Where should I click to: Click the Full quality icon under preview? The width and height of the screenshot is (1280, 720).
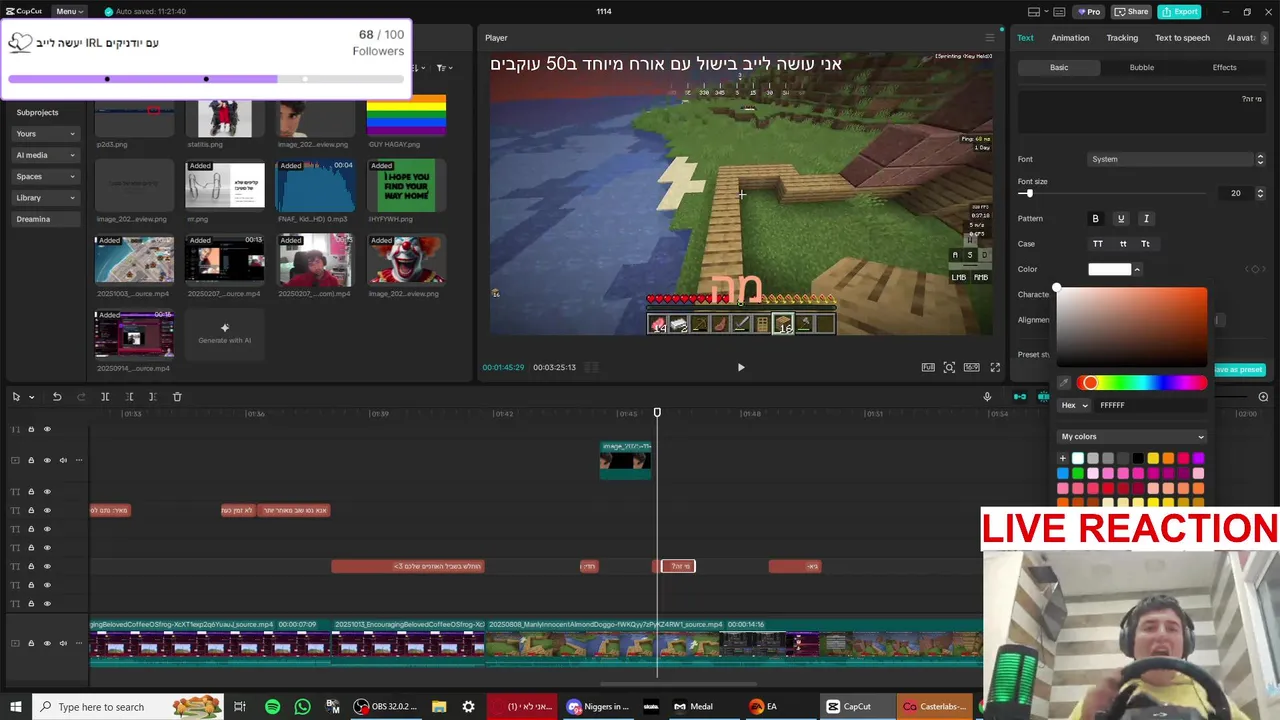(928, 367)
